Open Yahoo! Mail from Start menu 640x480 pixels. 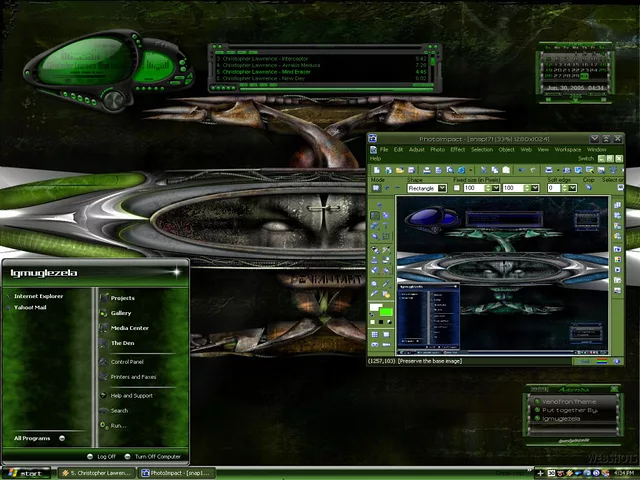tap(30, 308)
